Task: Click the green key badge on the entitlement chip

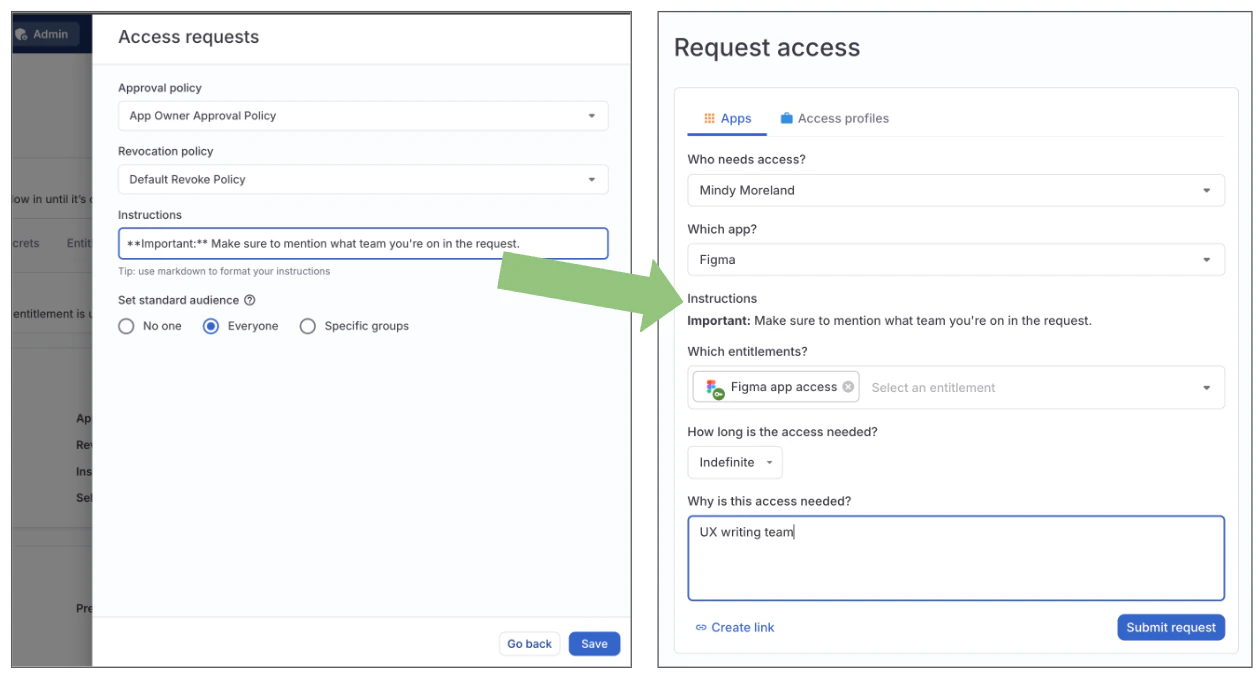Action: click(718, 394)
